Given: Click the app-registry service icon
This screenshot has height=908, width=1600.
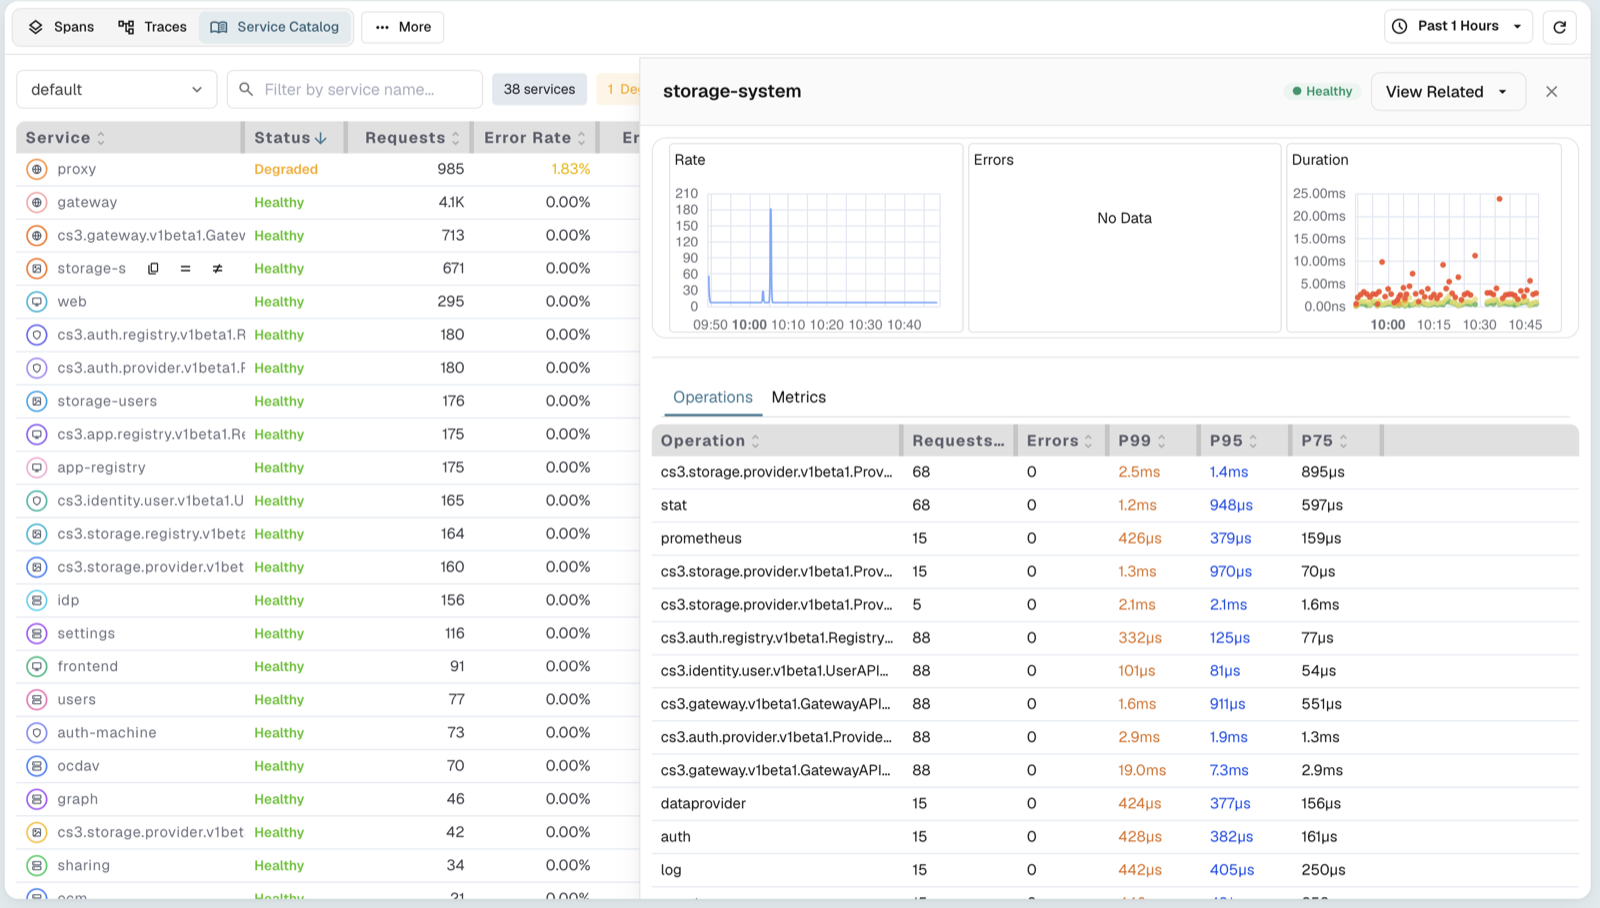Looking at the screenshot, I should click(37, 467).
